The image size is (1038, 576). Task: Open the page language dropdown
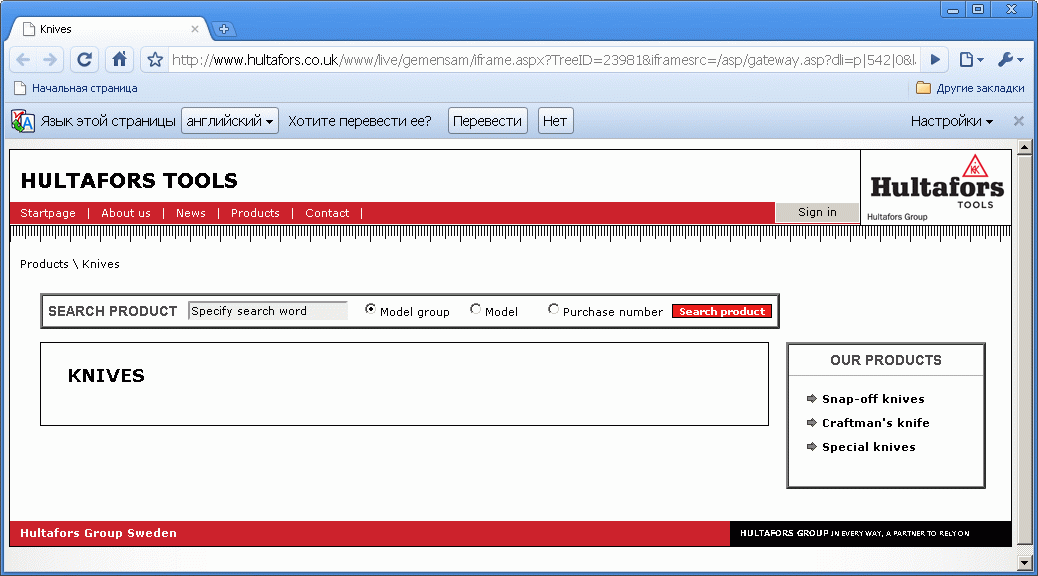pos(229,121)
